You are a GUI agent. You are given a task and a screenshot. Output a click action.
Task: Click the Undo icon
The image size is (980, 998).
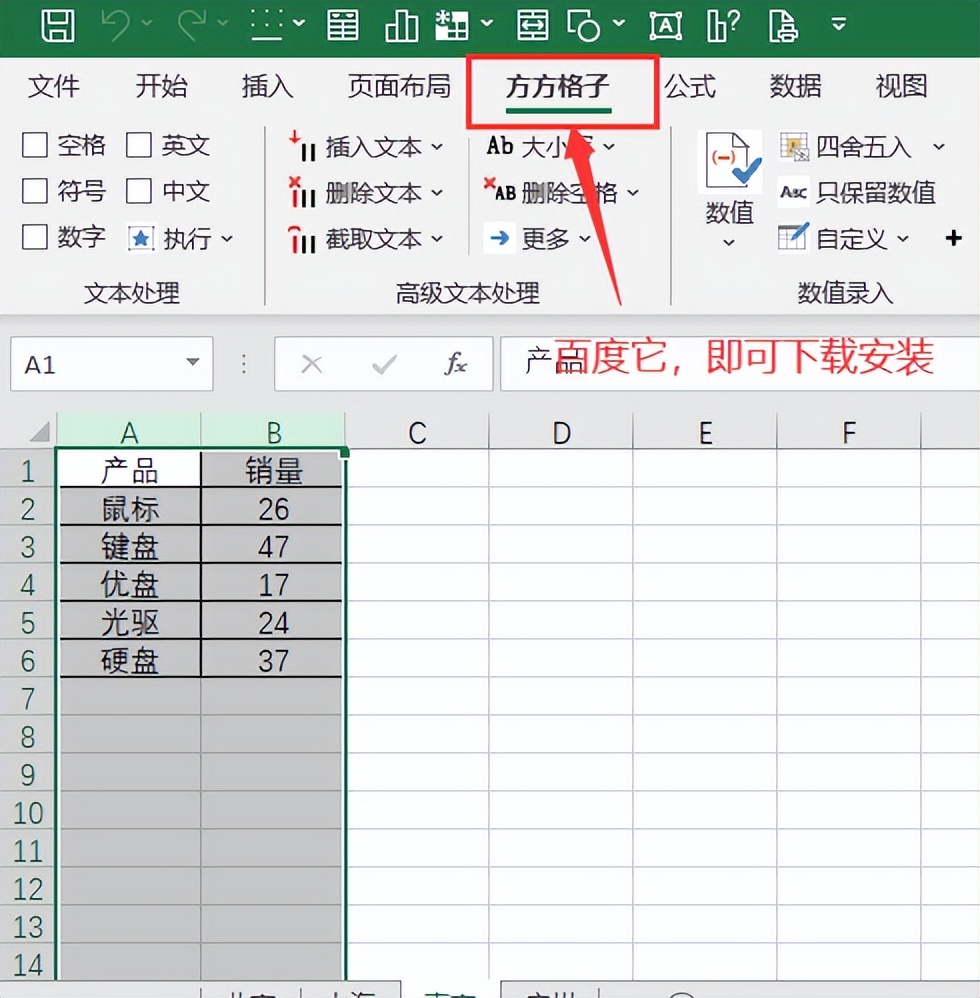pos(118,26)
